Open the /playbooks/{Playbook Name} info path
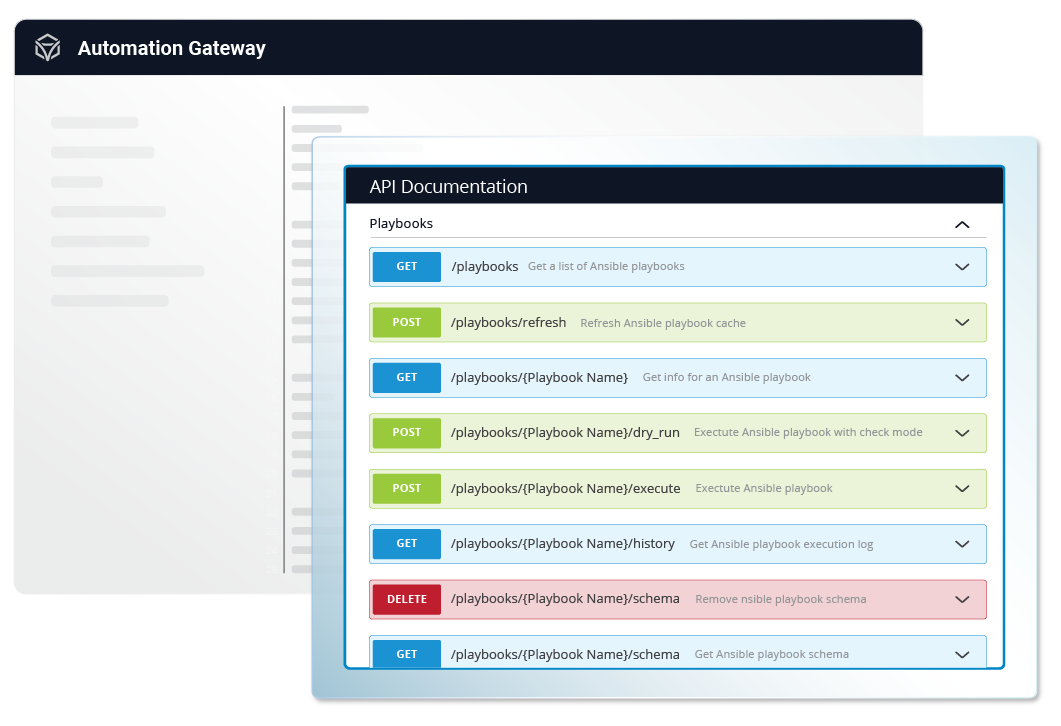Viewport: 1061px width, 726px height. coord(539,378)
